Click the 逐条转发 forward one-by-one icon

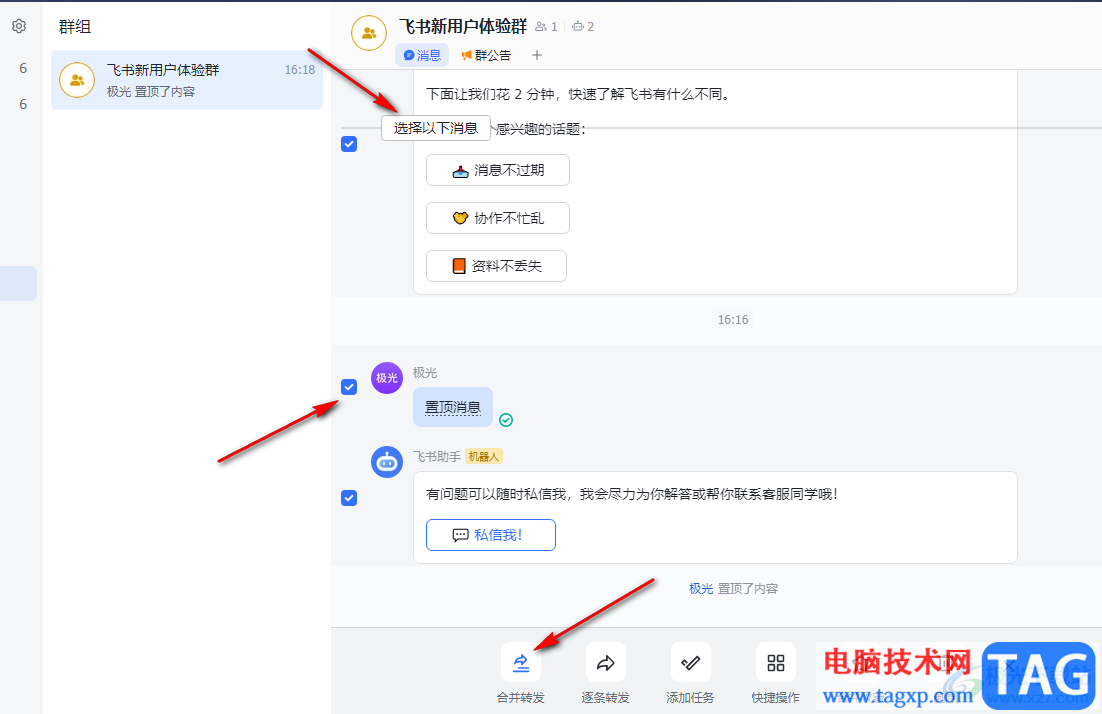click(x=606, y=662)
